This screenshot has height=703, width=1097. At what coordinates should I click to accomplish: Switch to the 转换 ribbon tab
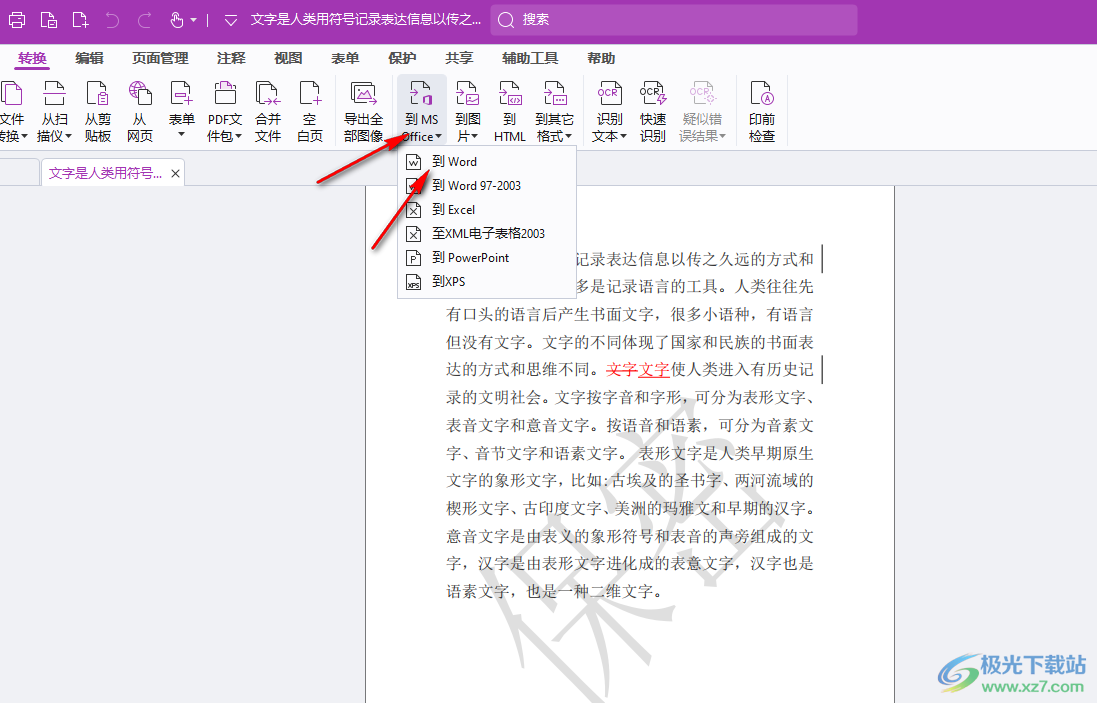click(x=32, y=58)
